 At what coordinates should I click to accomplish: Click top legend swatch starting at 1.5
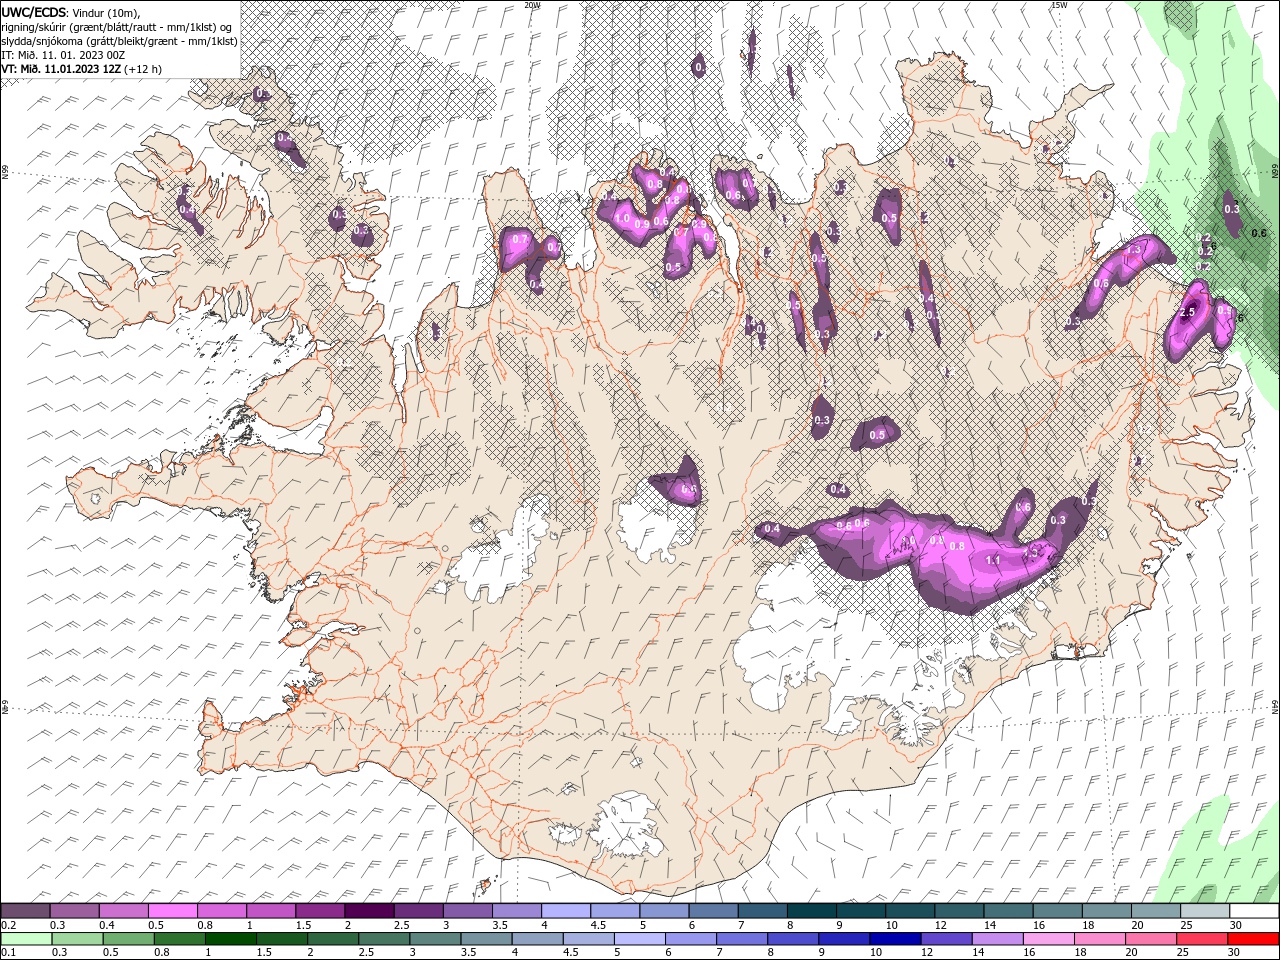click(x=320, y=911)
